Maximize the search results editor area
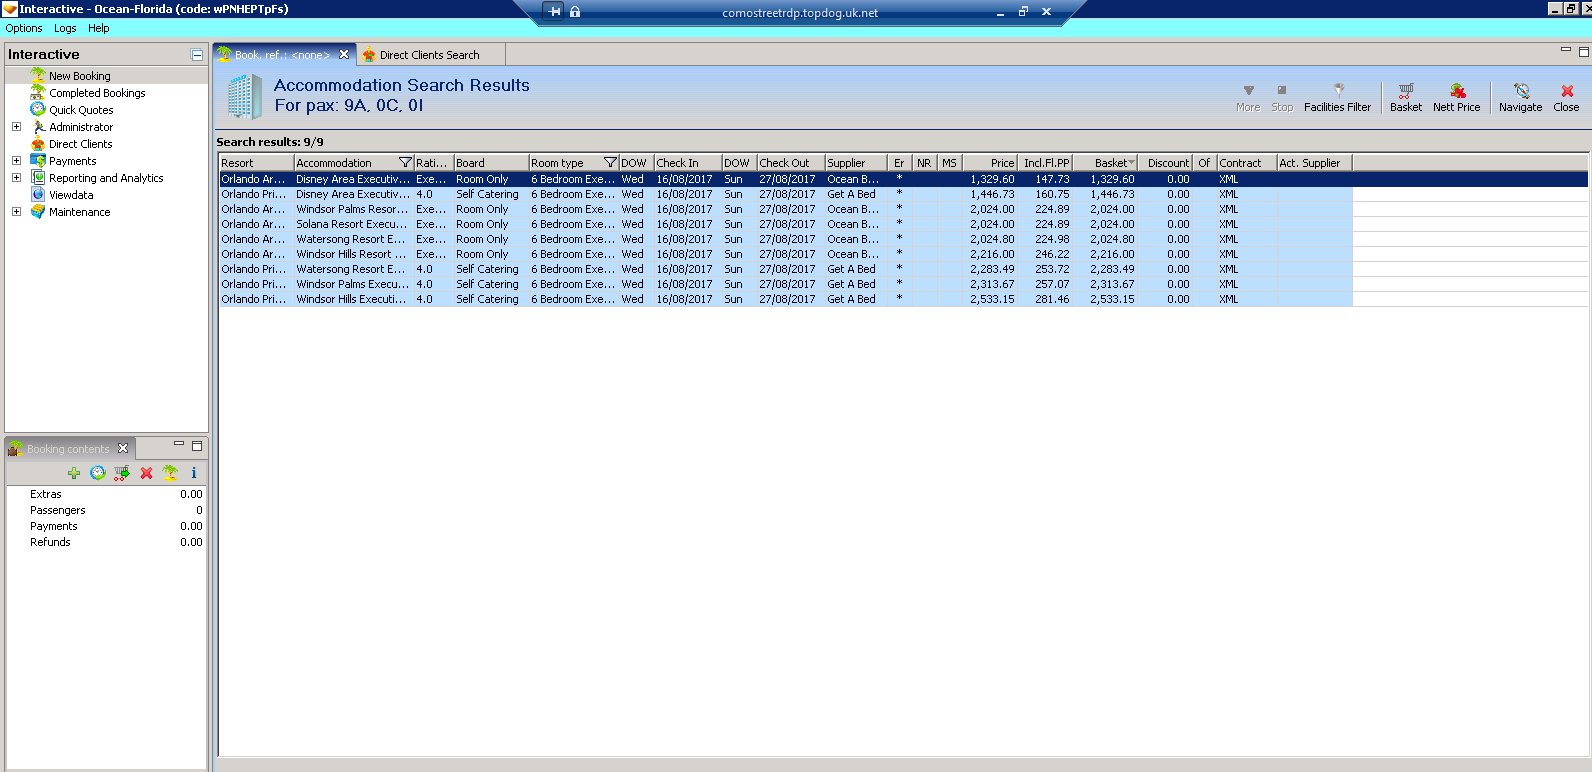 [1584, 52]
